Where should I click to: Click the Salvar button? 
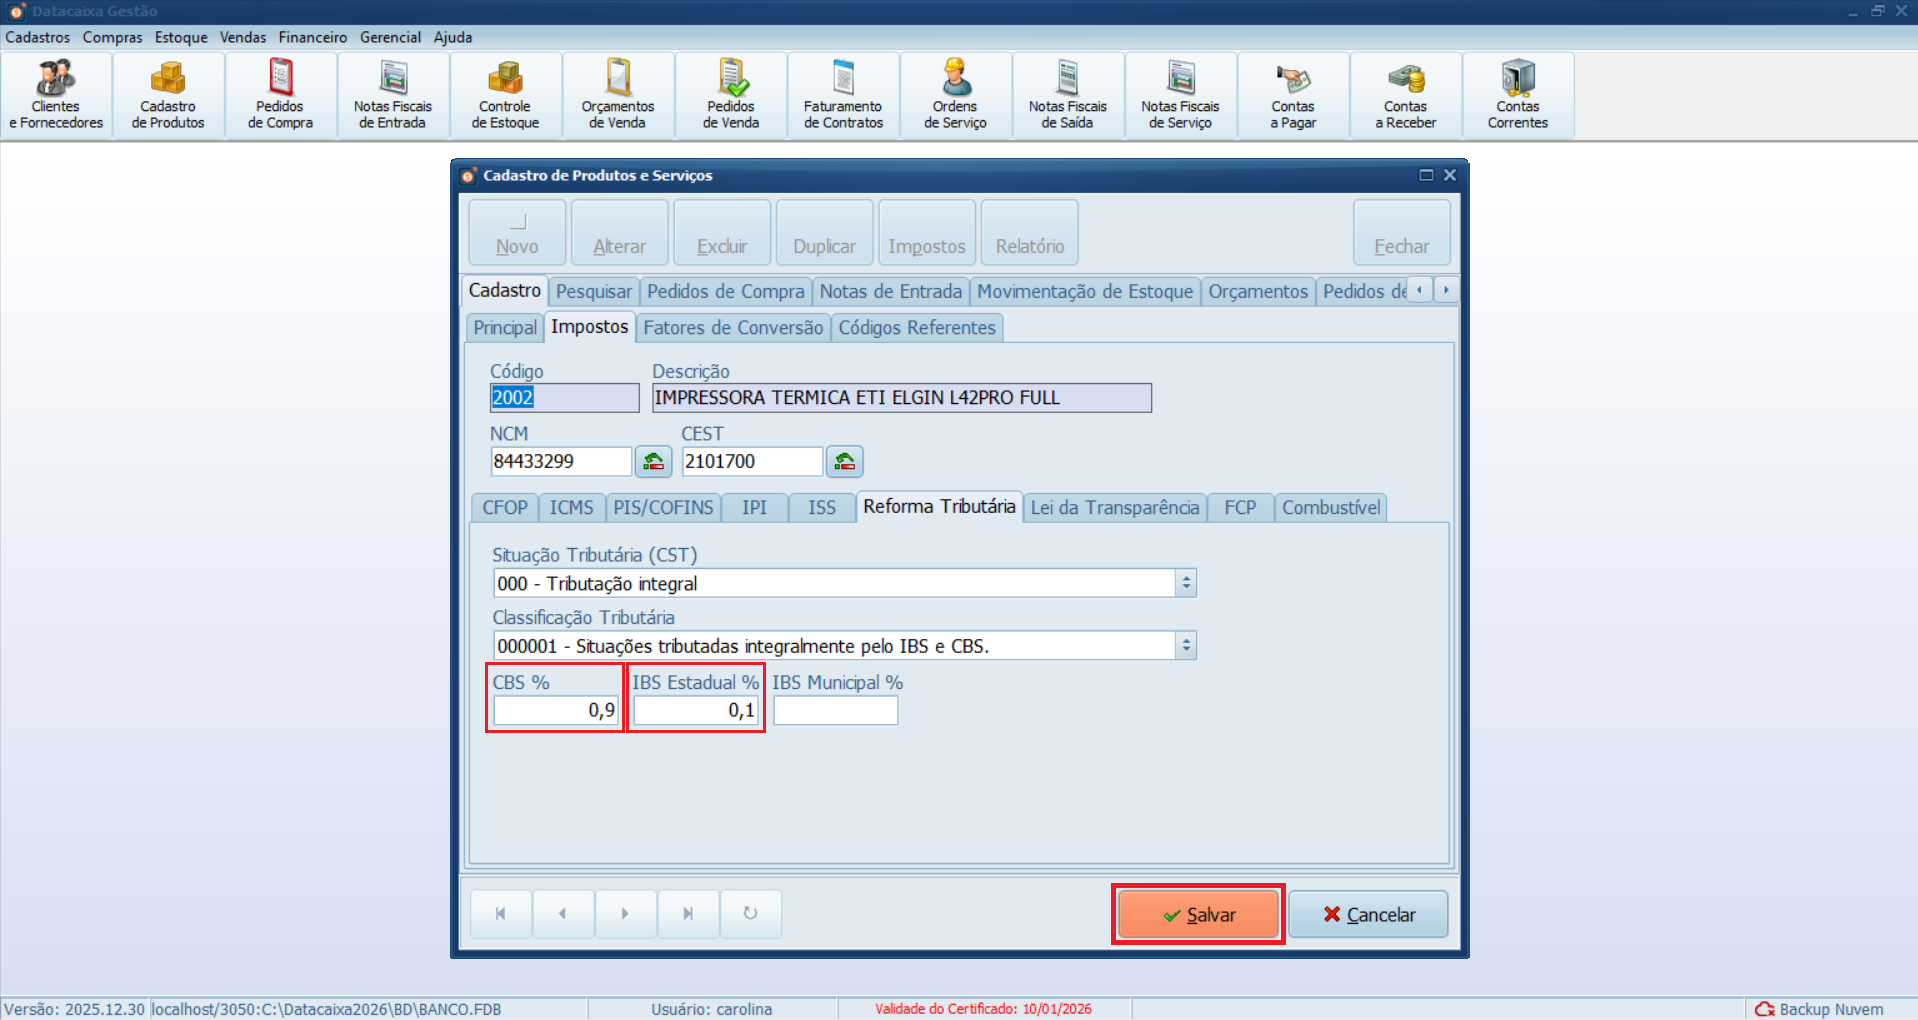(1198, 914)
